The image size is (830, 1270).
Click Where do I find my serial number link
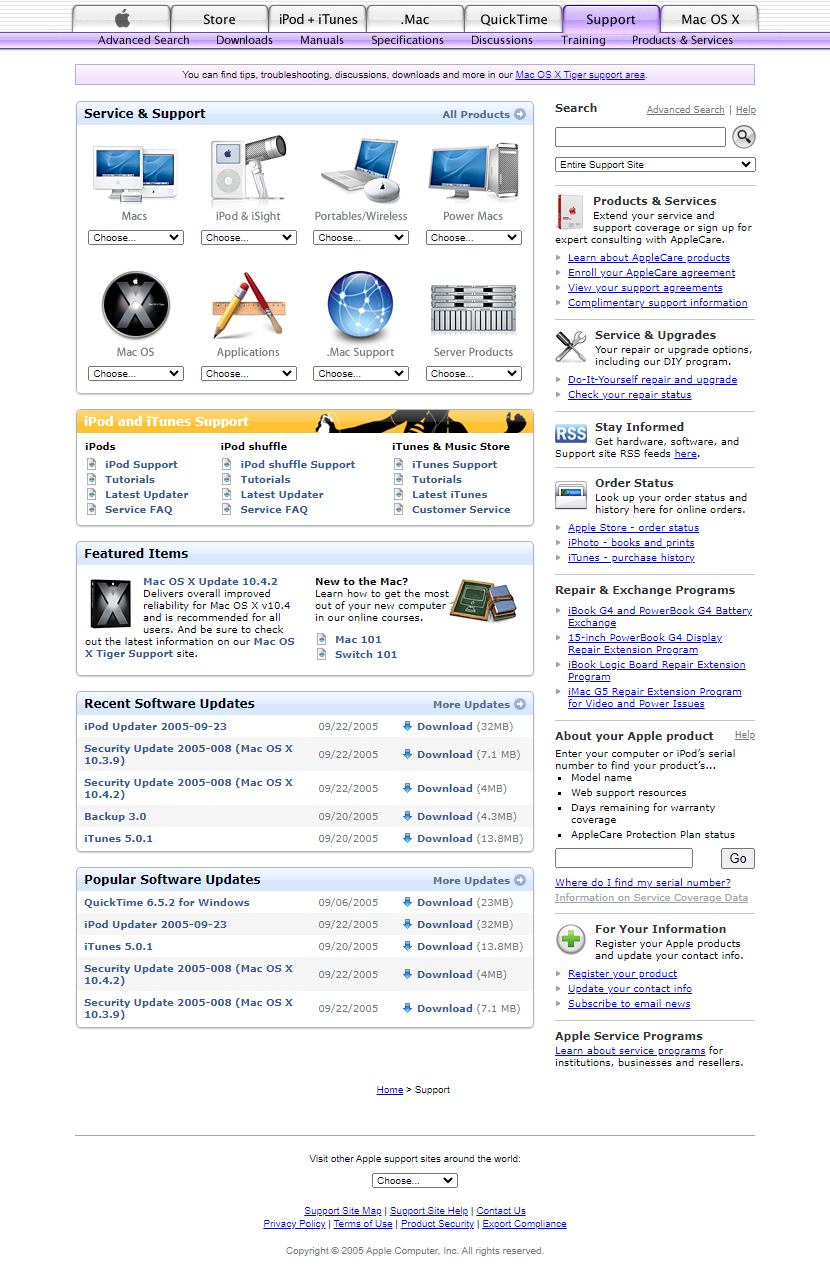point(643,883)
